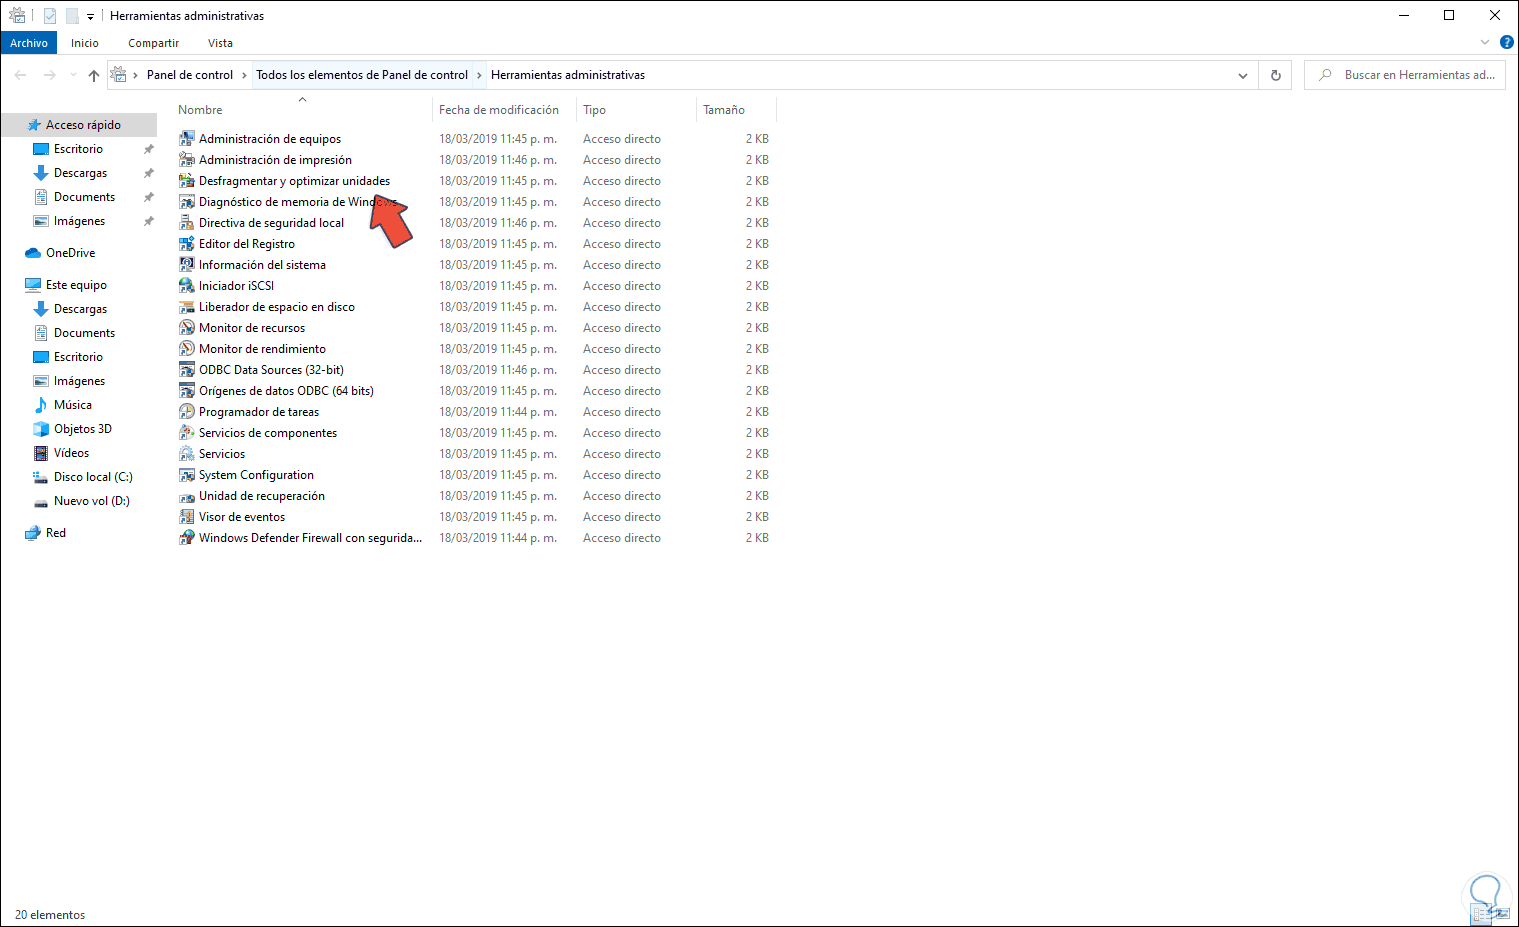This screenshot has width=1519, height=927.
Task: Expand chevron after Todos los elementos
Action: point(479,75)
